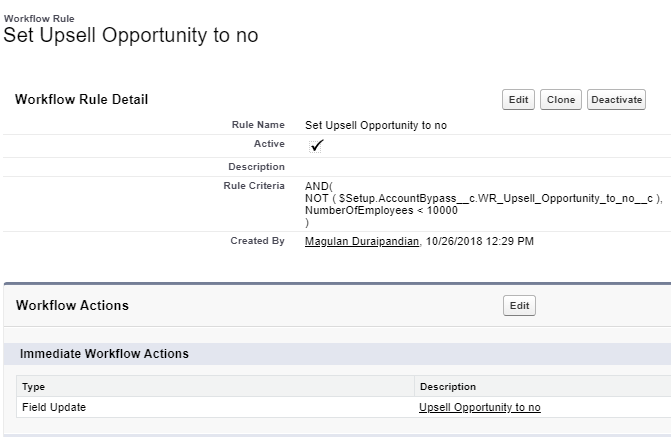This screenshot has height=437, width=671.
Task: Click the Workflow Actions section title
Action: [x=72, y=306]
